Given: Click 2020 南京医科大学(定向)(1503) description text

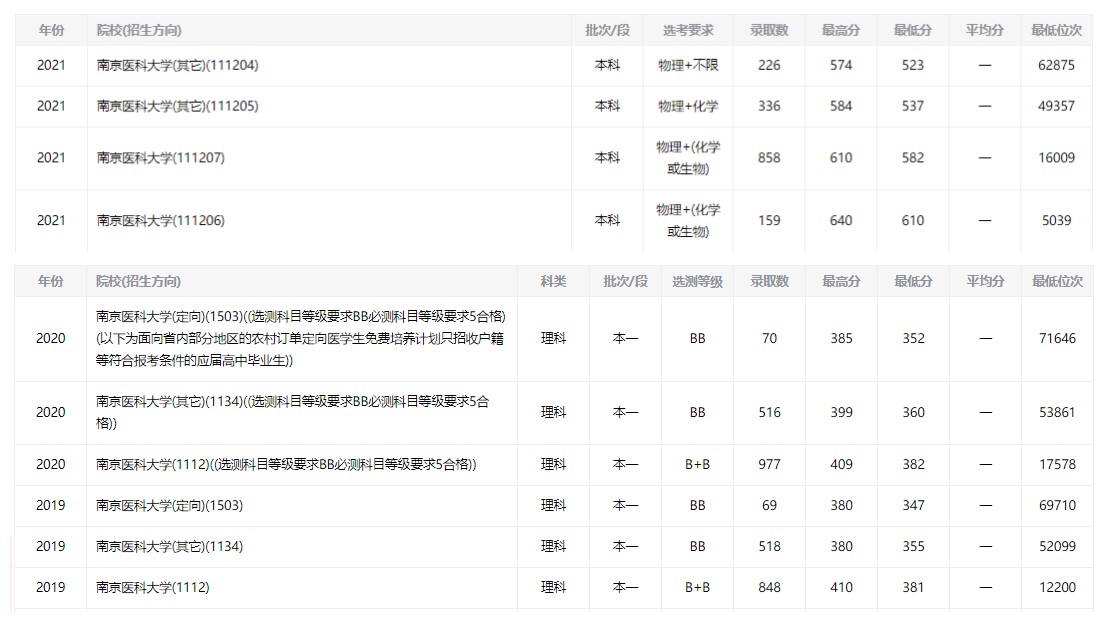Looking at the screenshot, I should click(300, 338).
